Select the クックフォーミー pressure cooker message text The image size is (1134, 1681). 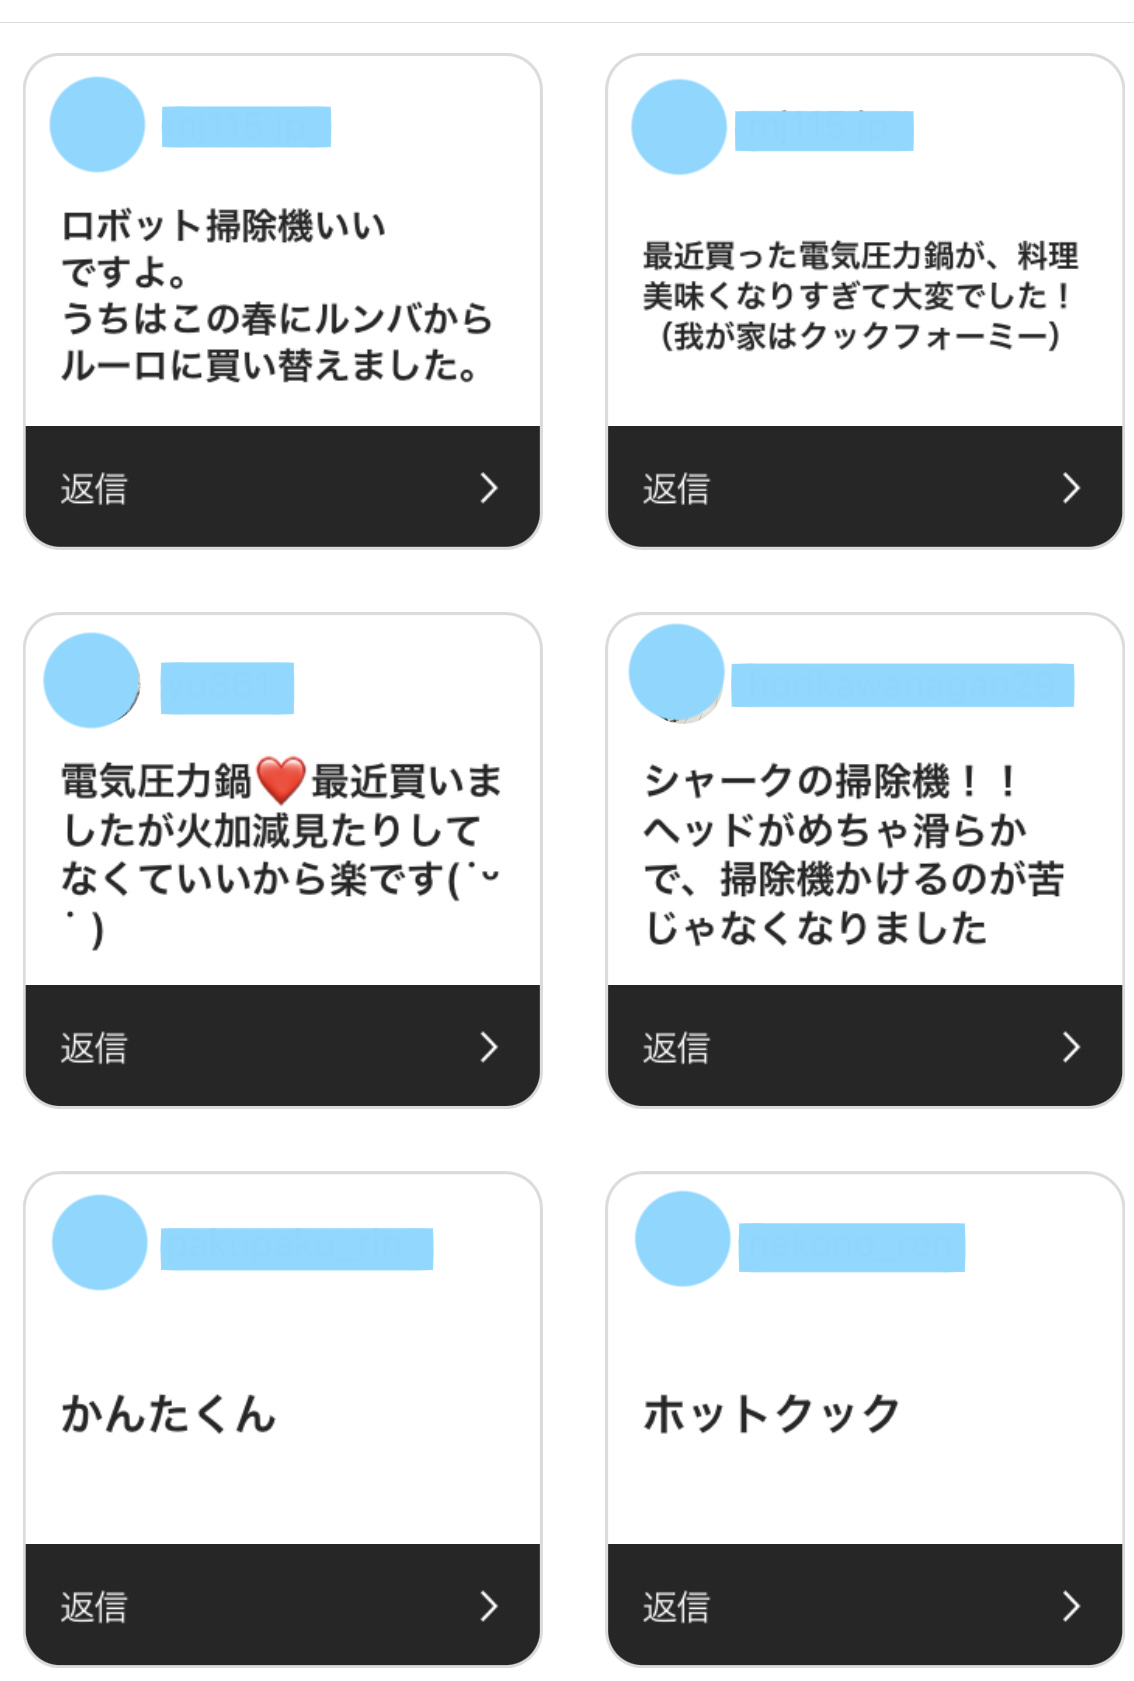[860, 296]
